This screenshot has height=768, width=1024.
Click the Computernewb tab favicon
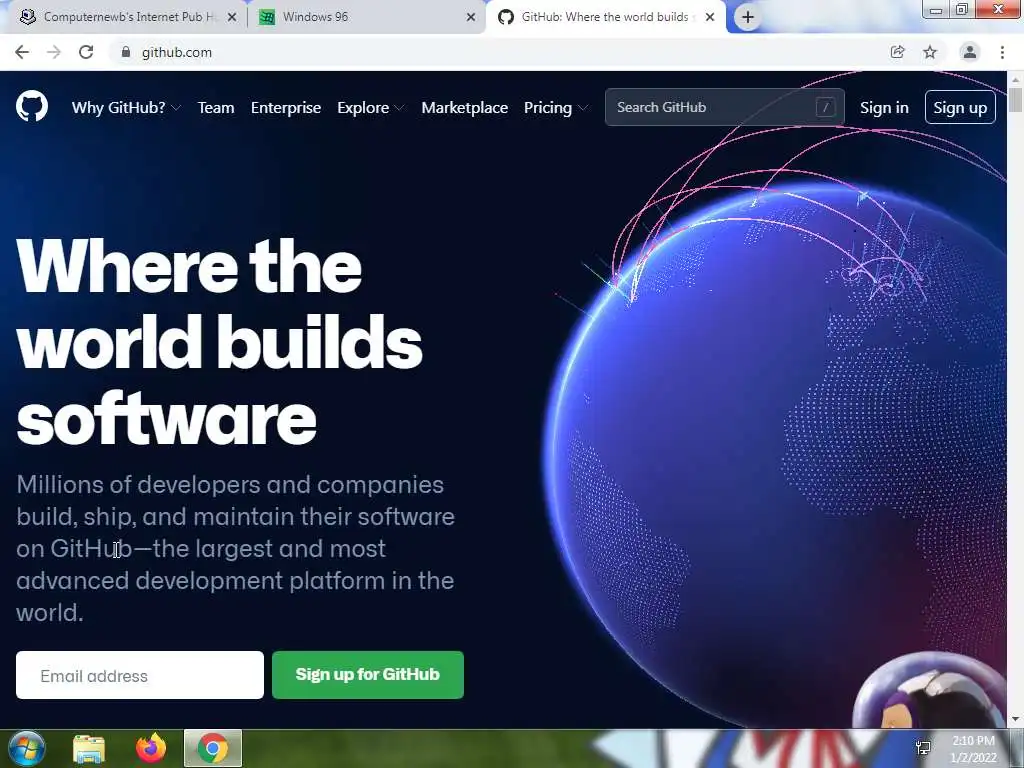(x=27, y=17)
